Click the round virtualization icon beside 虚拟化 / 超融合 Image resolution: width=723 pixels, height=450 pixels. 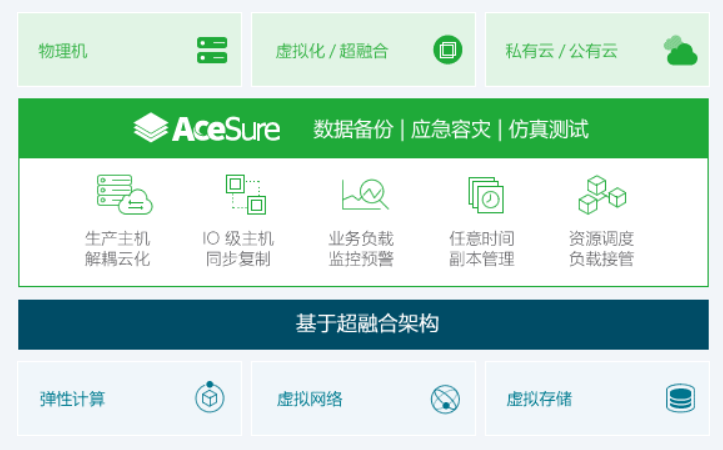pos(447,50)
